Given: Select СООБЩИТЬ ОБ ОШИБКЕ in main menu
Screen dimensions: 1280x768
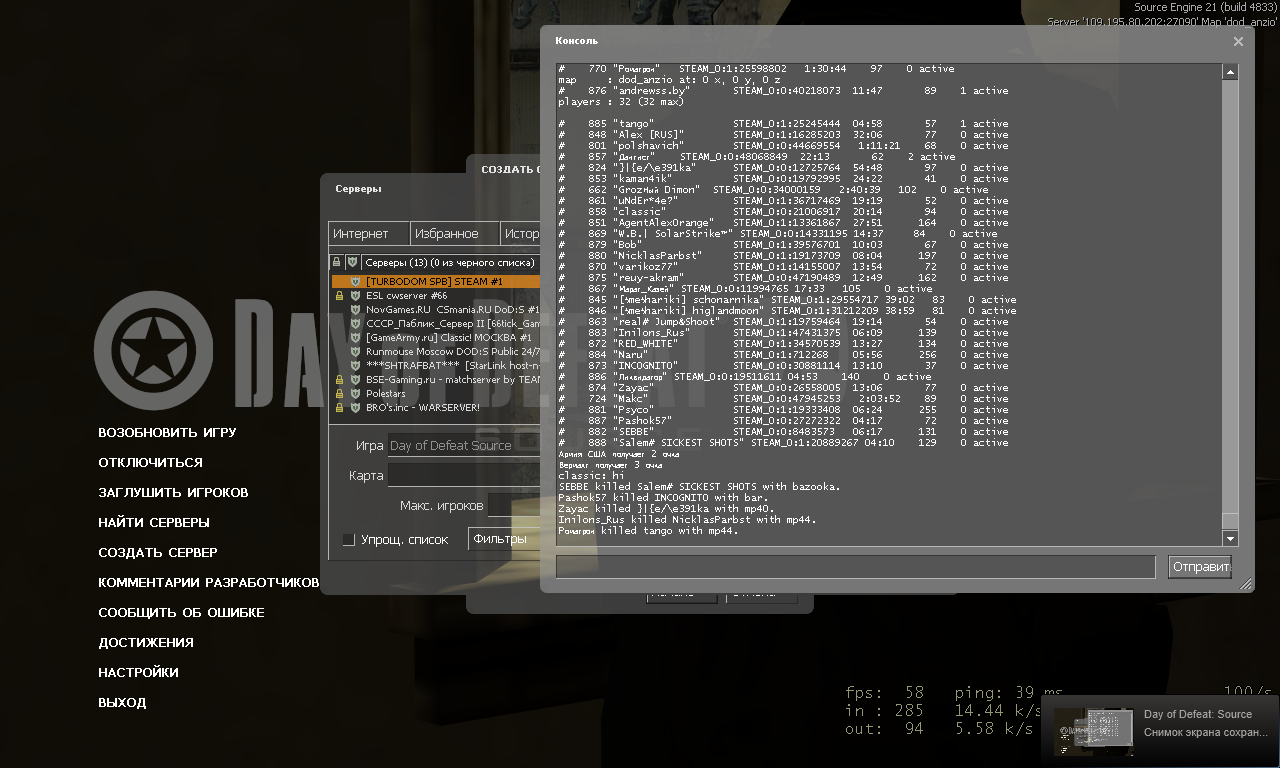Looking at the screenshot, I should pyautogui.click(x=181, y=613).
